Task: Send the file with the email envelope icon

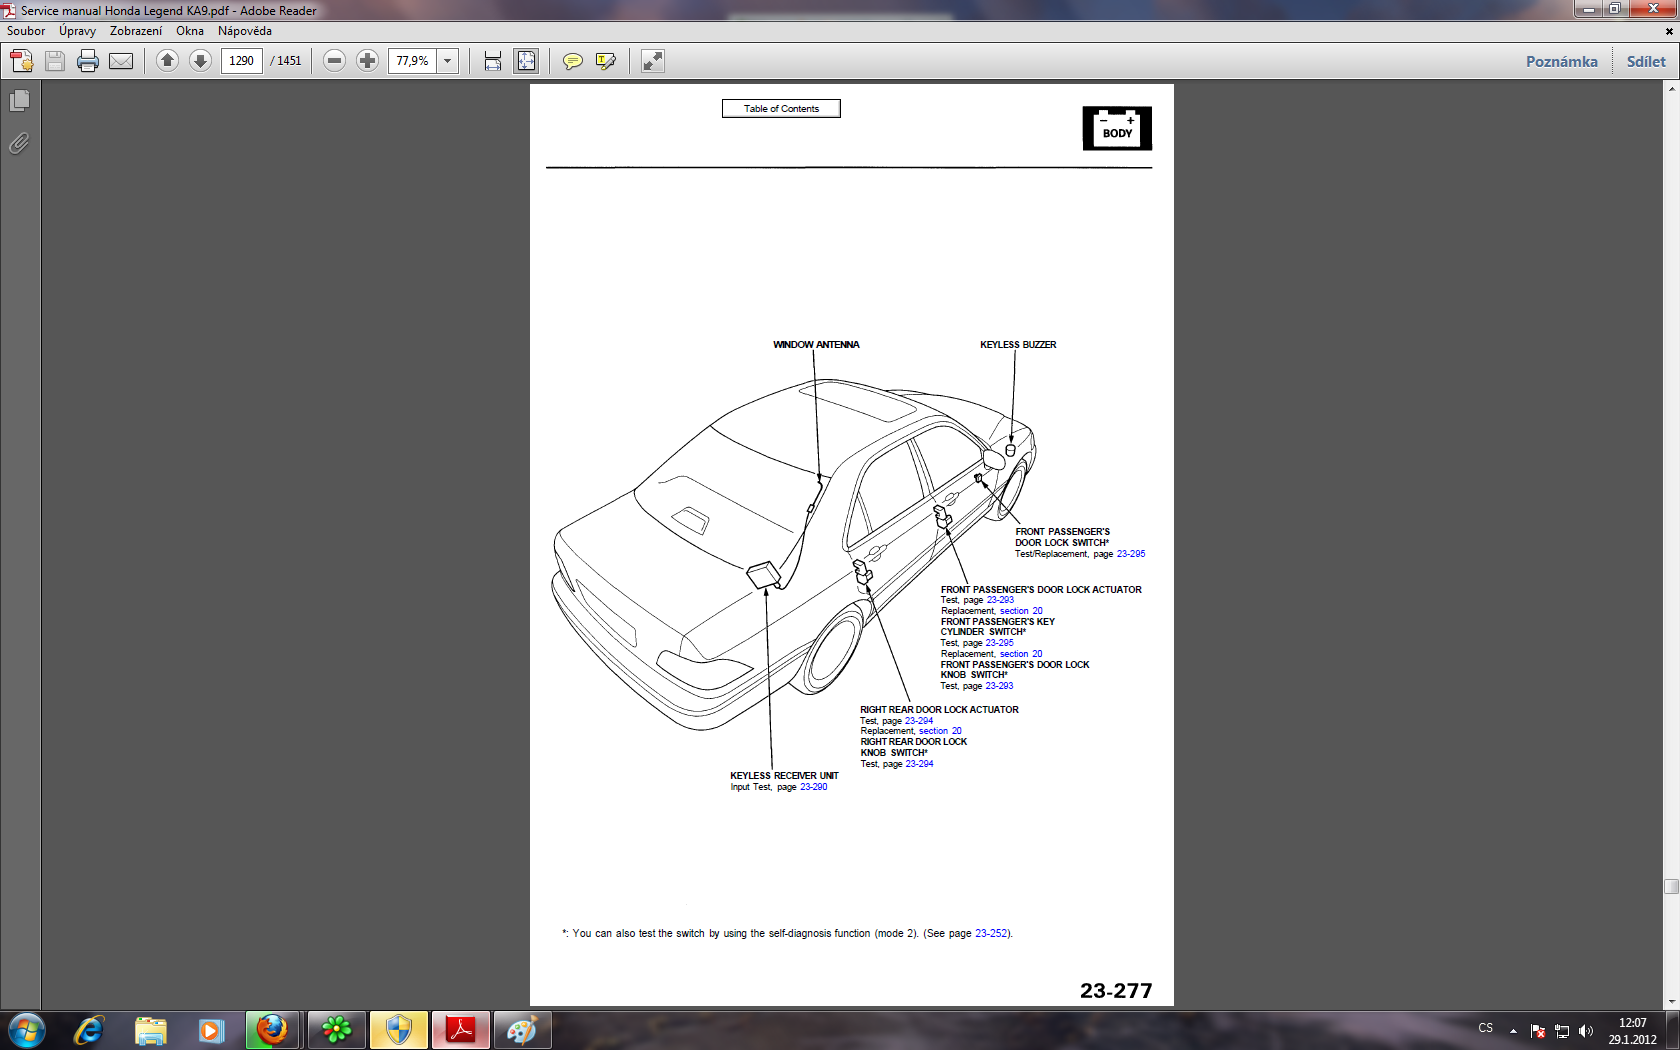Action: click(121, 61)
